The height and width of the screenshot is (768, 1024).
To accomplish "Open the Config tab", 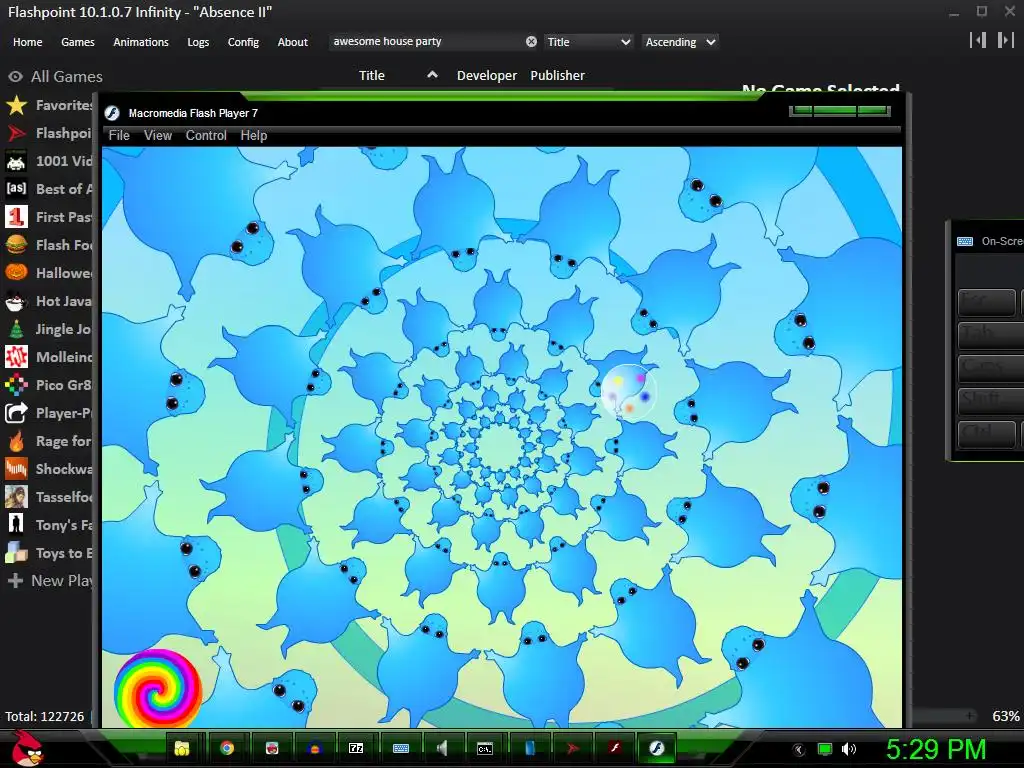I will (x=243, y=42).
